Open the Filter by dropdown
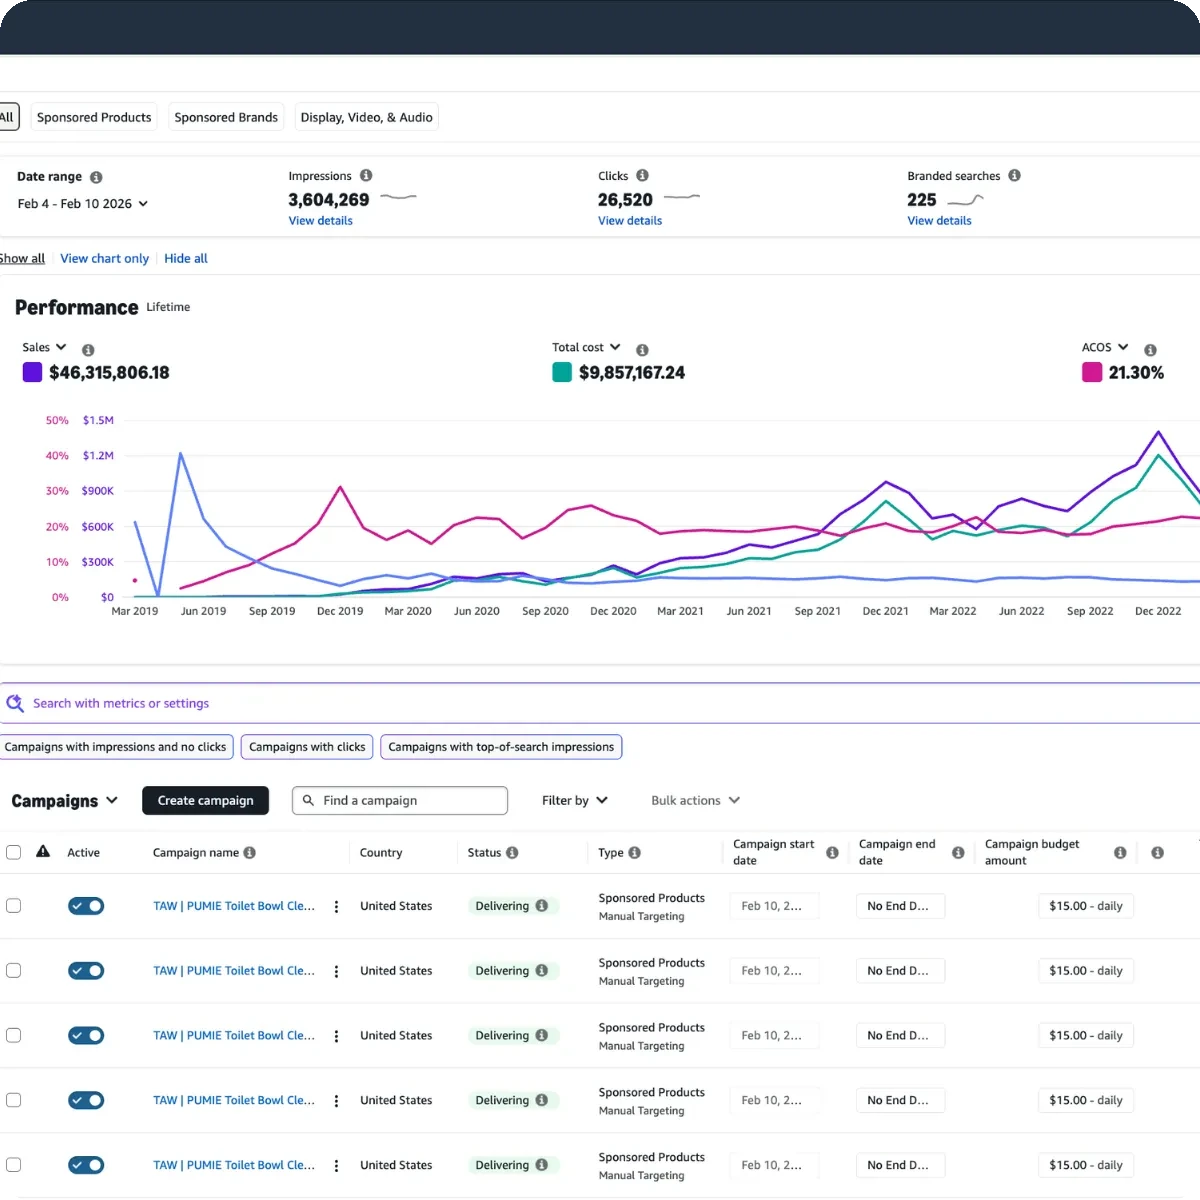The width and height of the screenshot is (1200, 1200). (x=575, y=800)
